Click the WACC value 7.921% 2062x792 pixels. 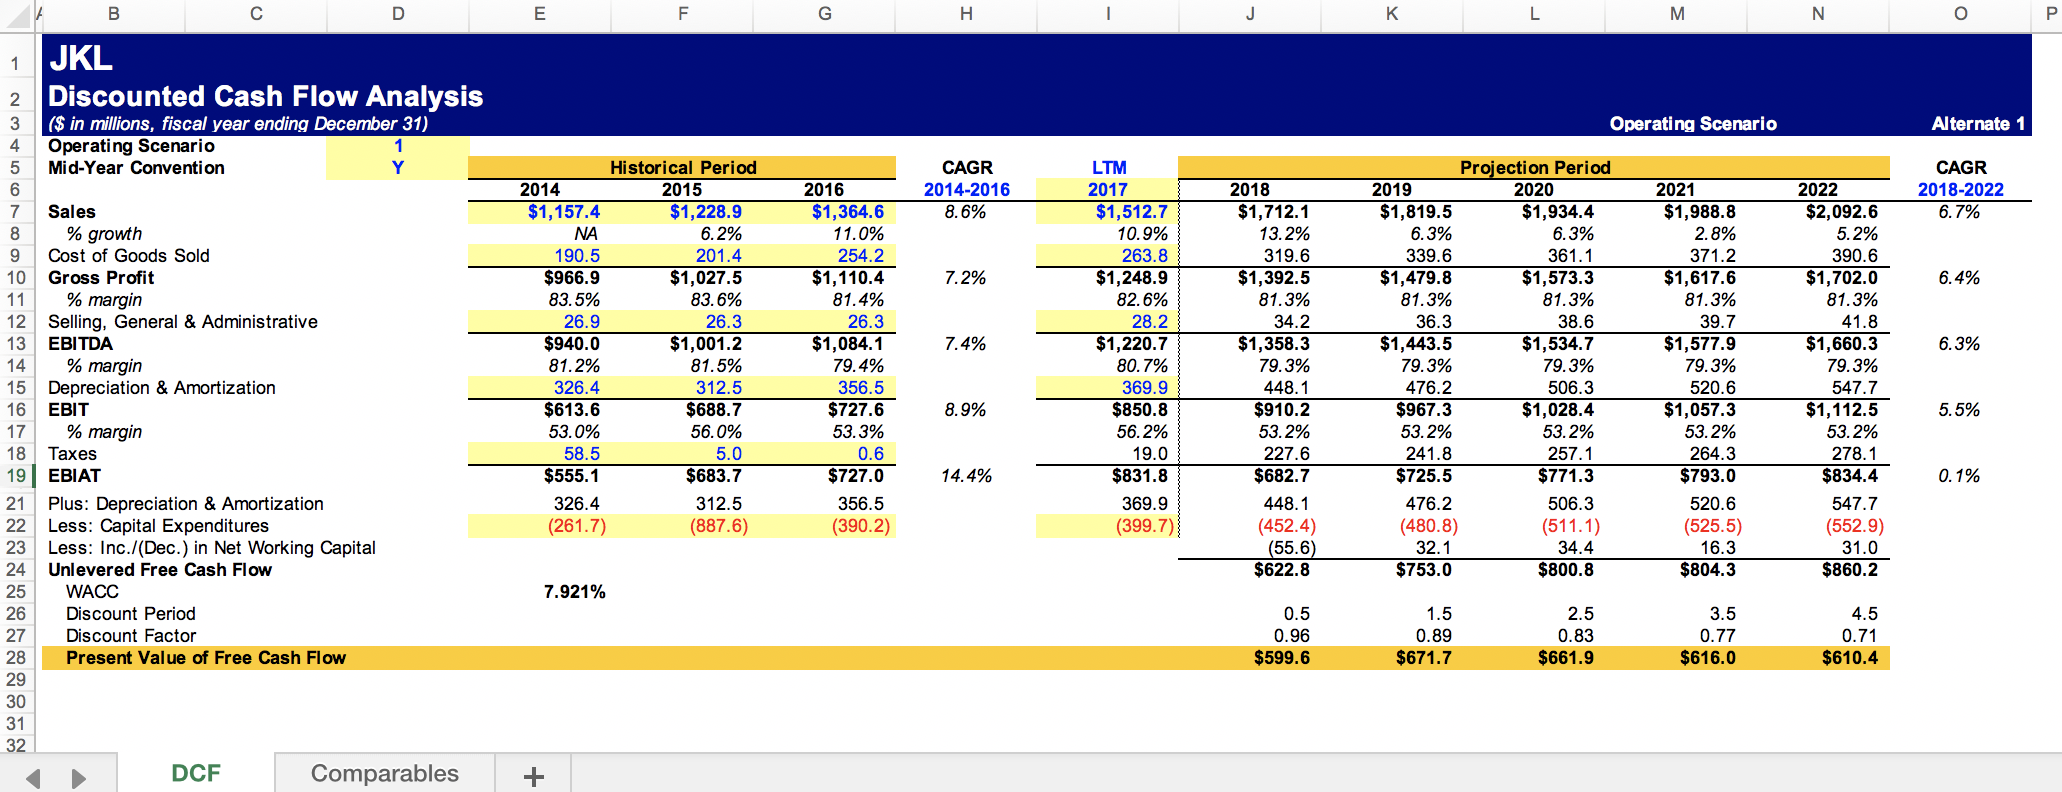tap(575, 592)
